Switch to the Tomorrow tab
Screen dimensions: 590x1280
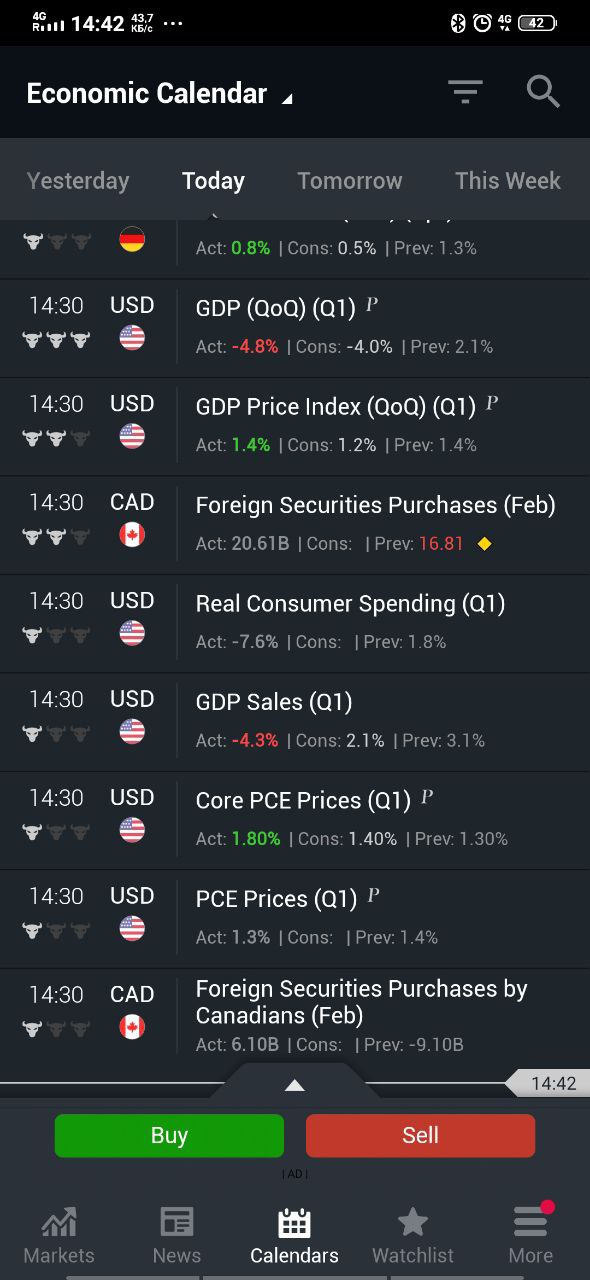coord(350,181)
